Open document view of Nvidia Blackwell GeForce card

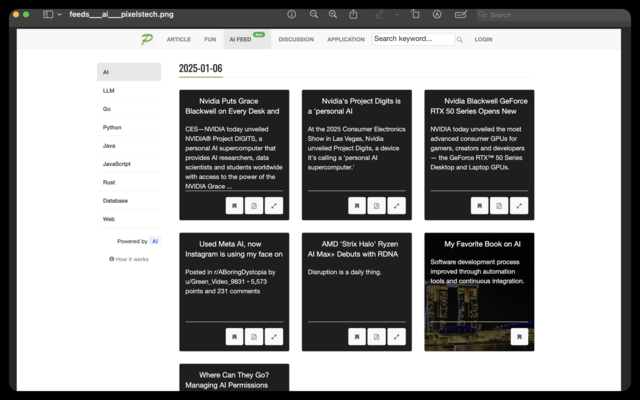coord(499,206)
